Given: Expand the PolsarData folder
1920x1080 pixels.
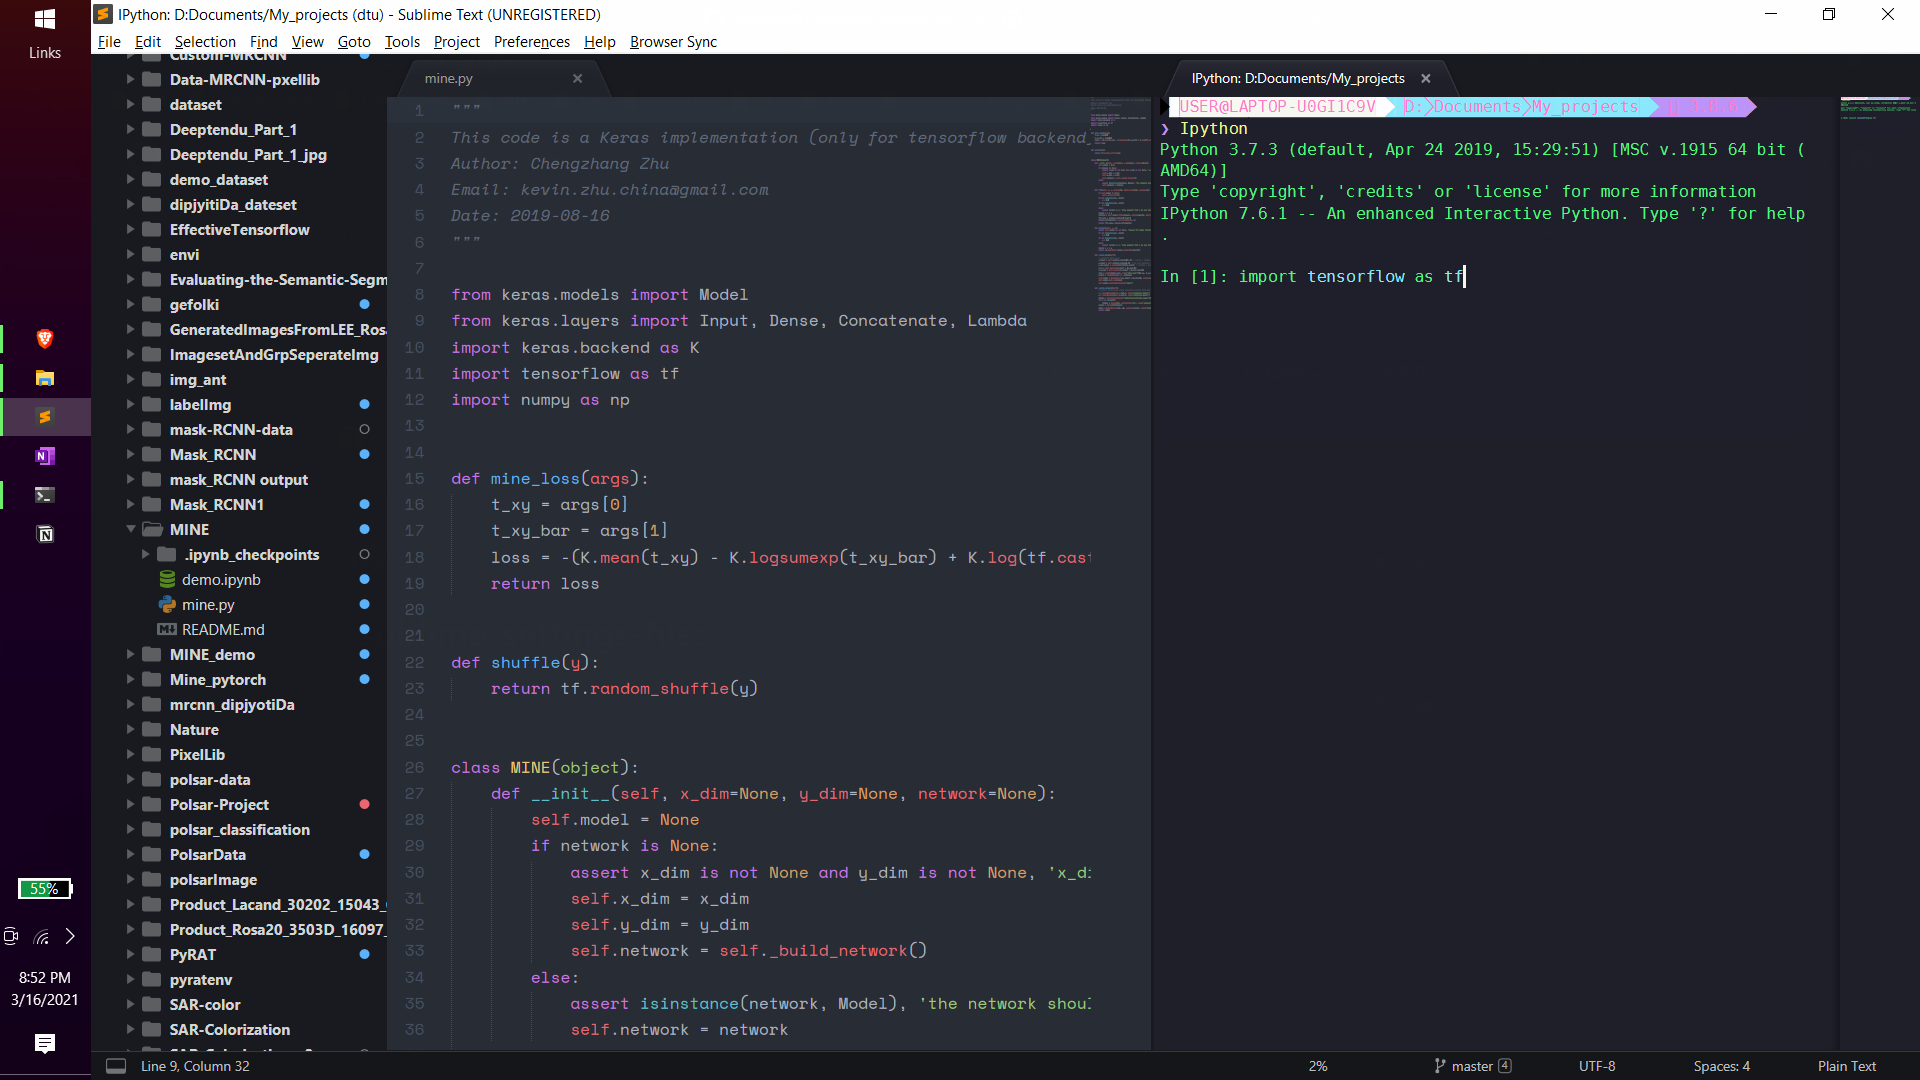Looking at the screenshot, I should click(x=130, y=855).
